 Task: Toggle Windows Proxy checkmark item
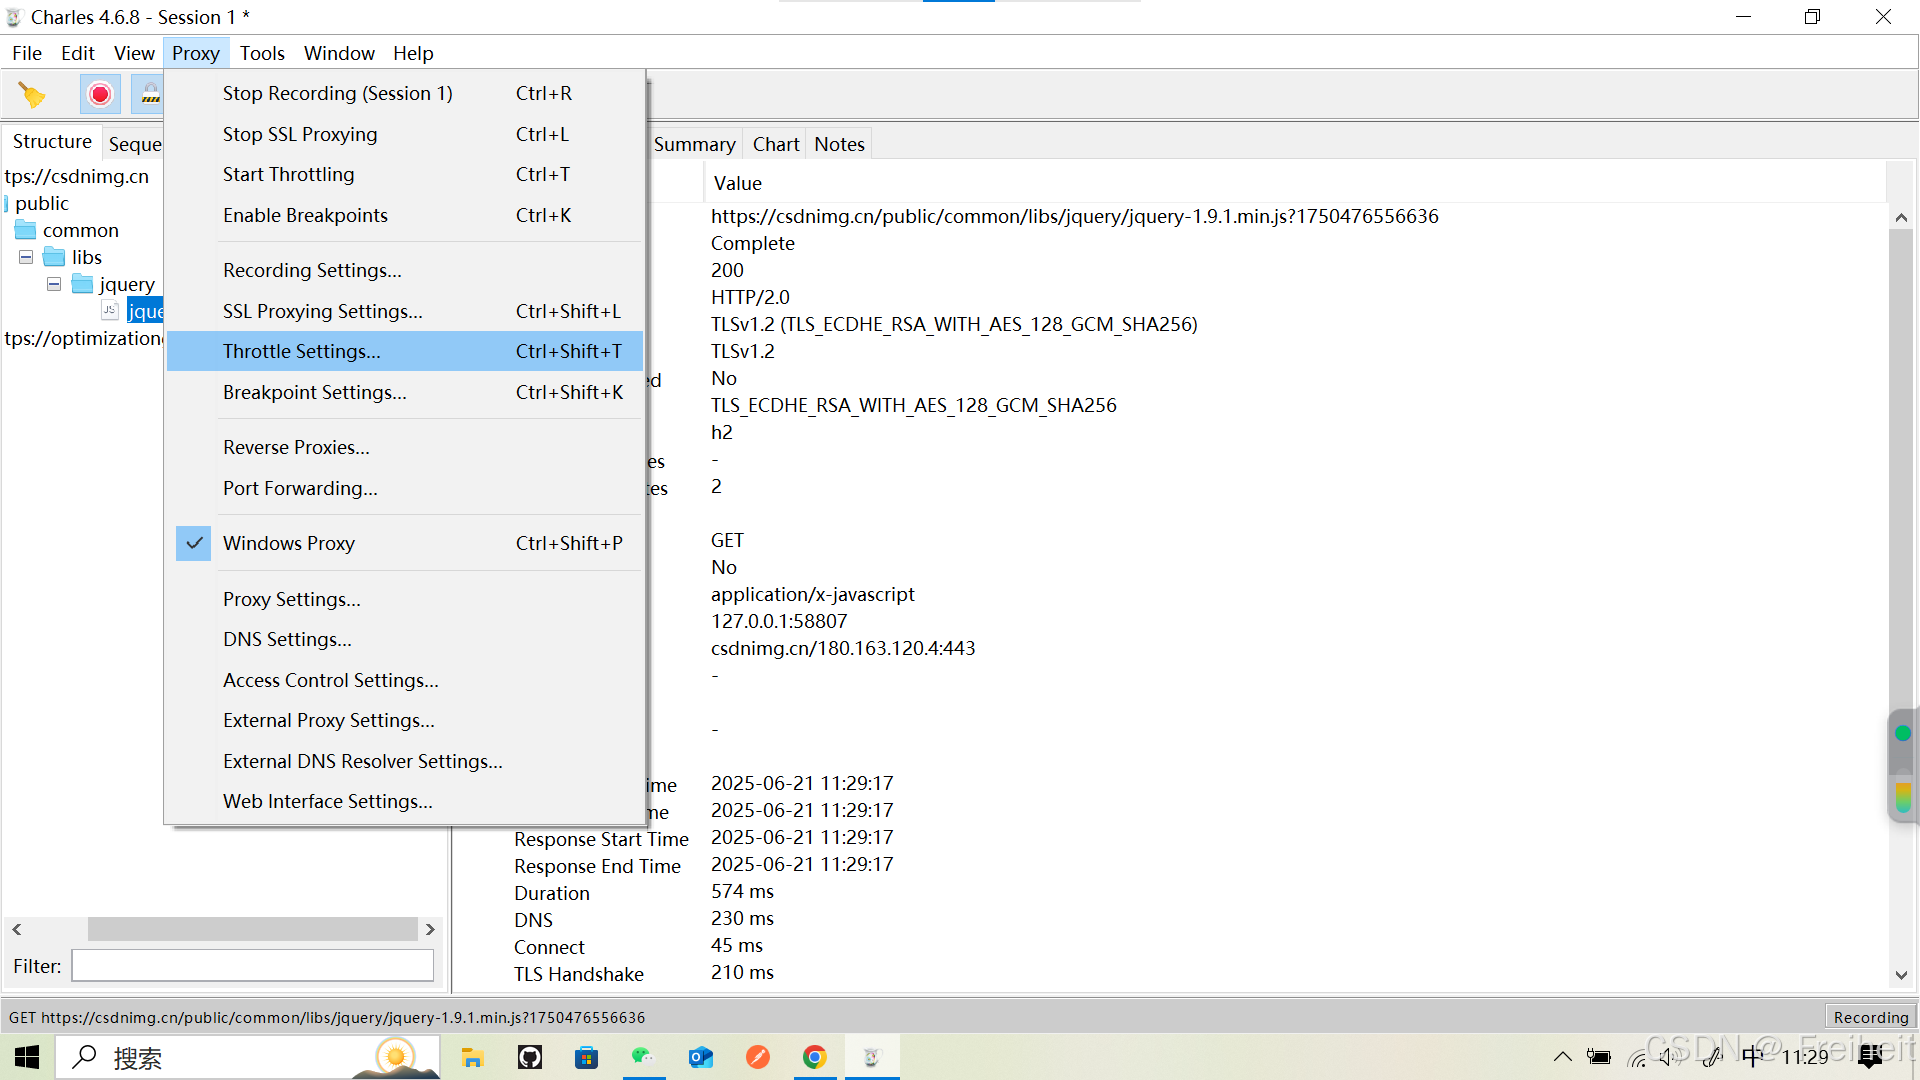pyautogui.click(x=404, y=543)
